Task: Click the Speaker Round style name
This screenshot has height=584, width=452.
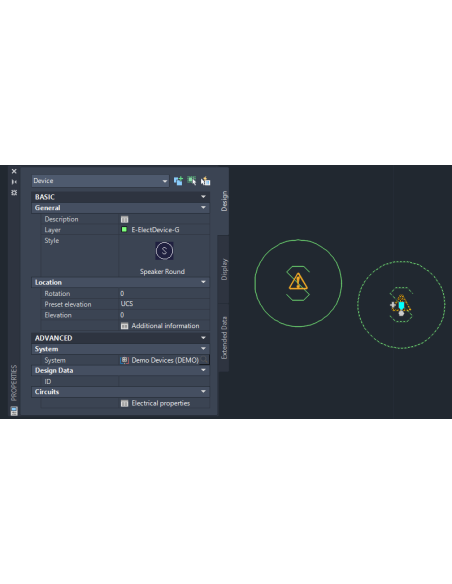Action: (x=162, y=272)
